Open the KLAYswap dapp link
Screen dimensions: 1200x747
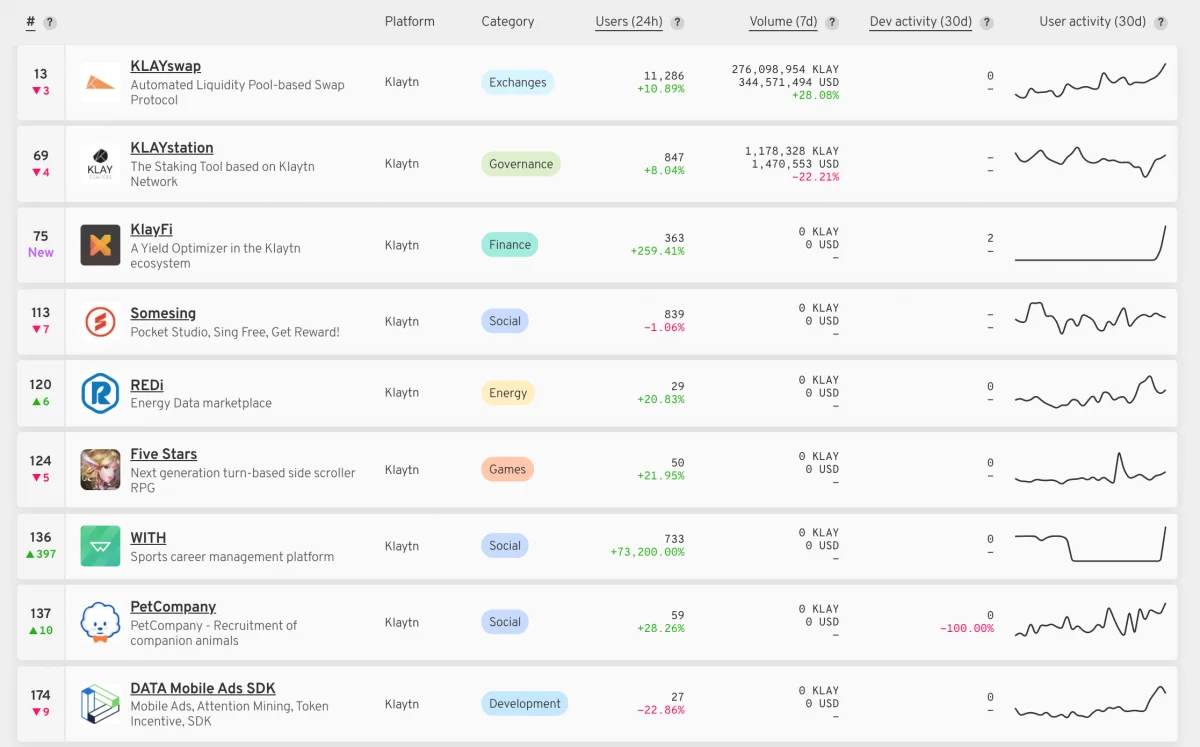[165, 66]
